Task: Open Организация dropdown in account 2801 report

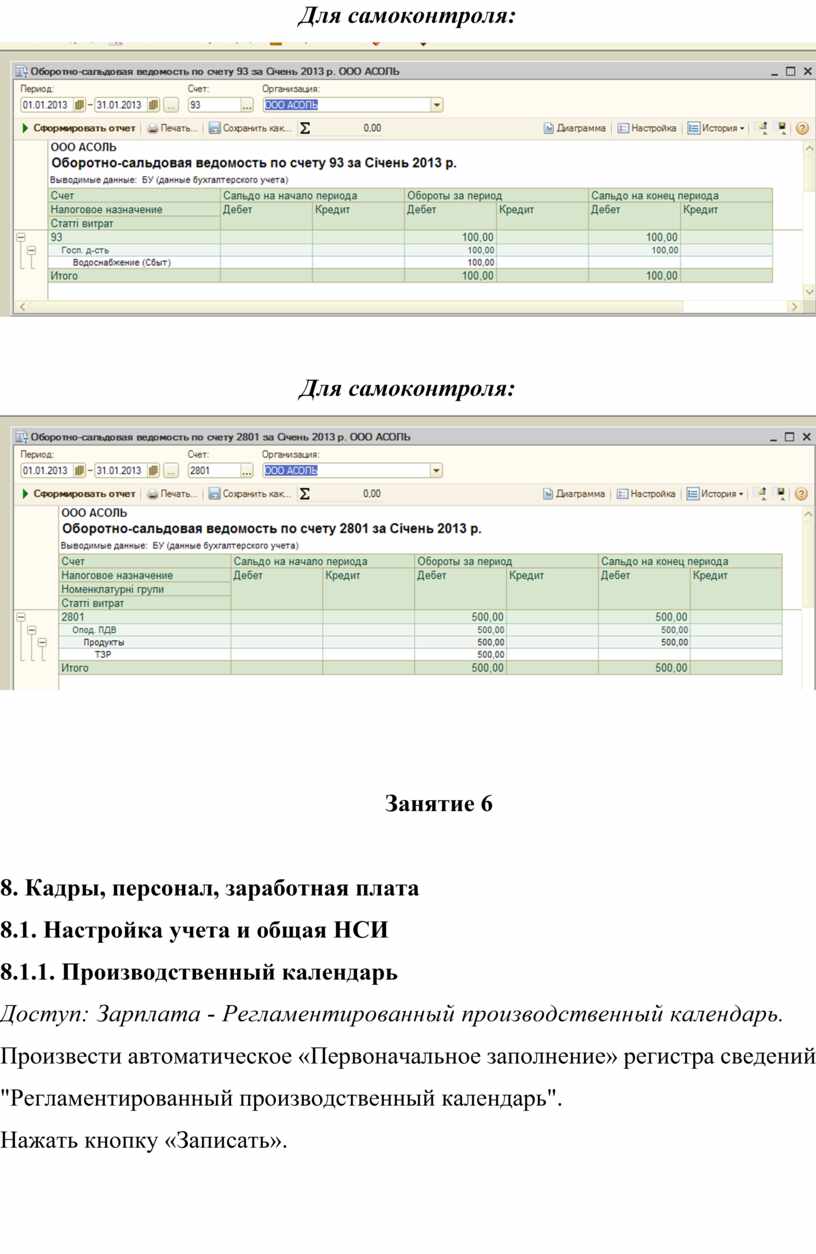Action: click(x=436, y=470)
